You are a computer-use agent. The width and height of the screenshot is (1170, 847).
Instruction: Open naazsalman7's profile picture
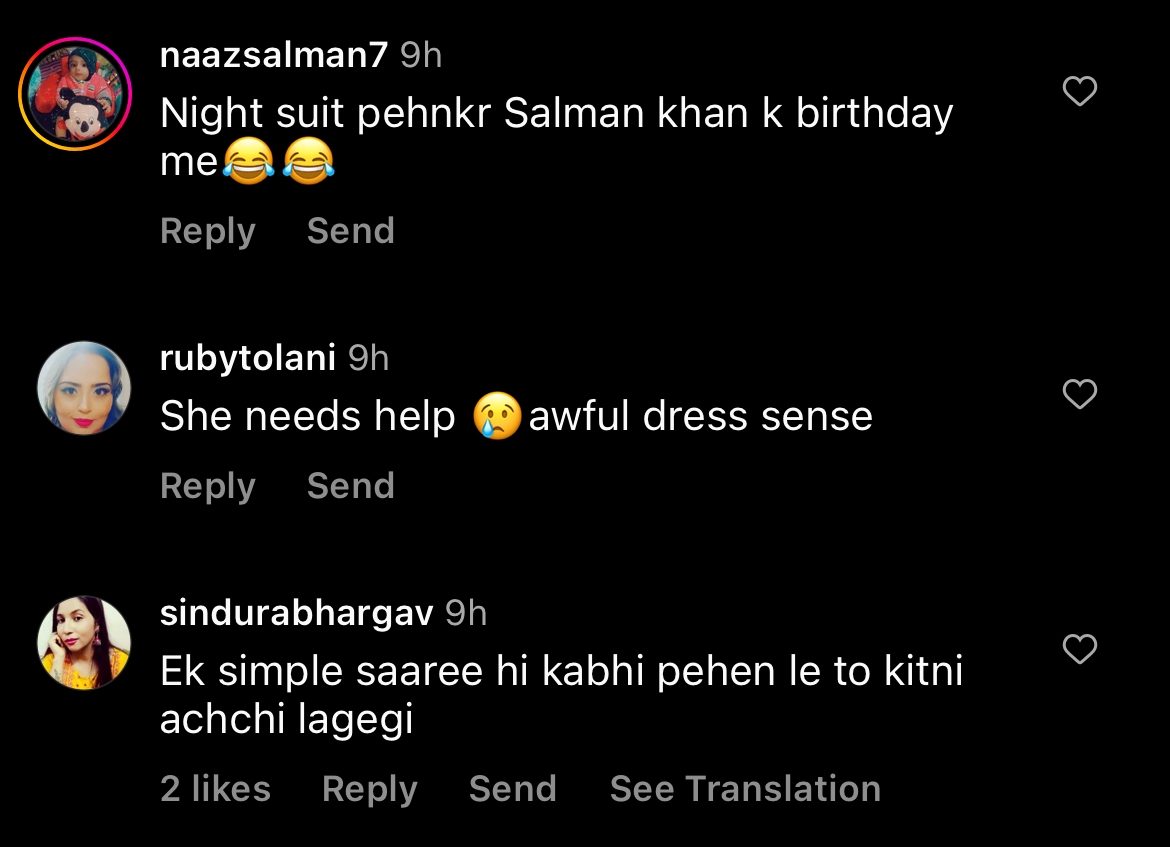(x=75, y=94)
